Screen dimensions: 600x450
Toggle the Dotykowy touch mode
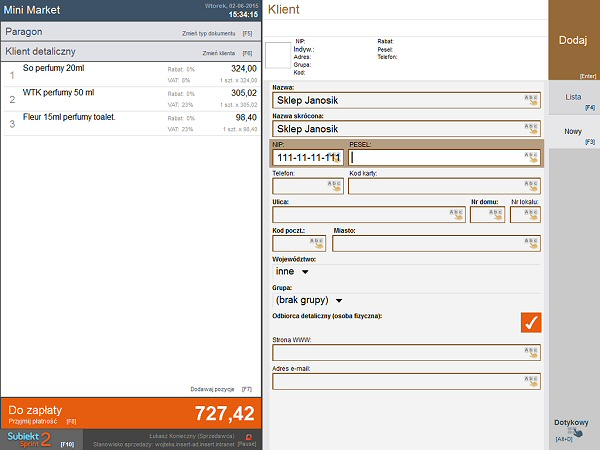click(x=574, y=428)
